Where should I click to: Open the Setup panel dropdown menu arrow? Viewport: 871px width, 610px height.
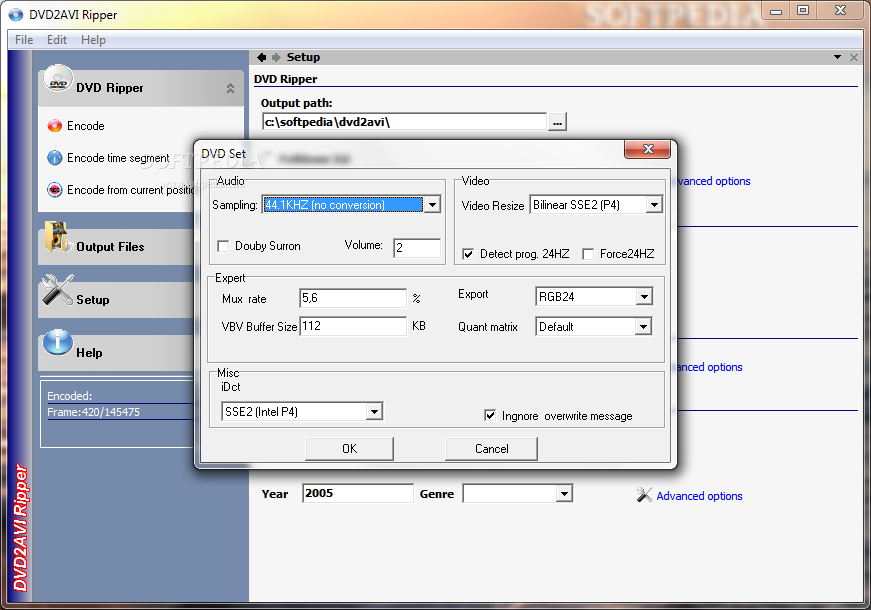[x=837, y=57]
